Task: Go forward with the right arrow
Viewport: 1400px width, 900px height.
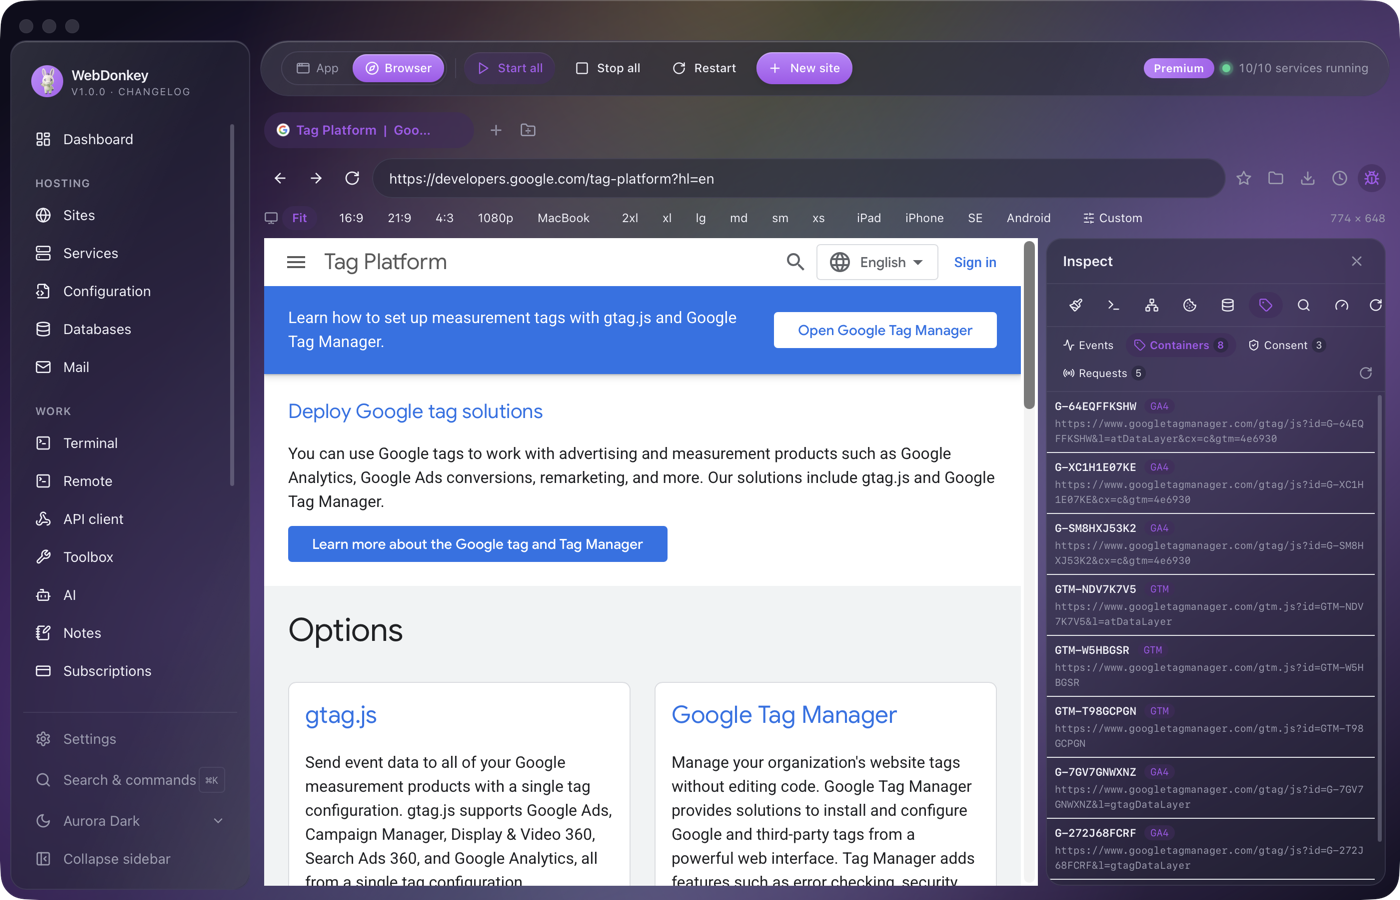Action: click(316, 178)
